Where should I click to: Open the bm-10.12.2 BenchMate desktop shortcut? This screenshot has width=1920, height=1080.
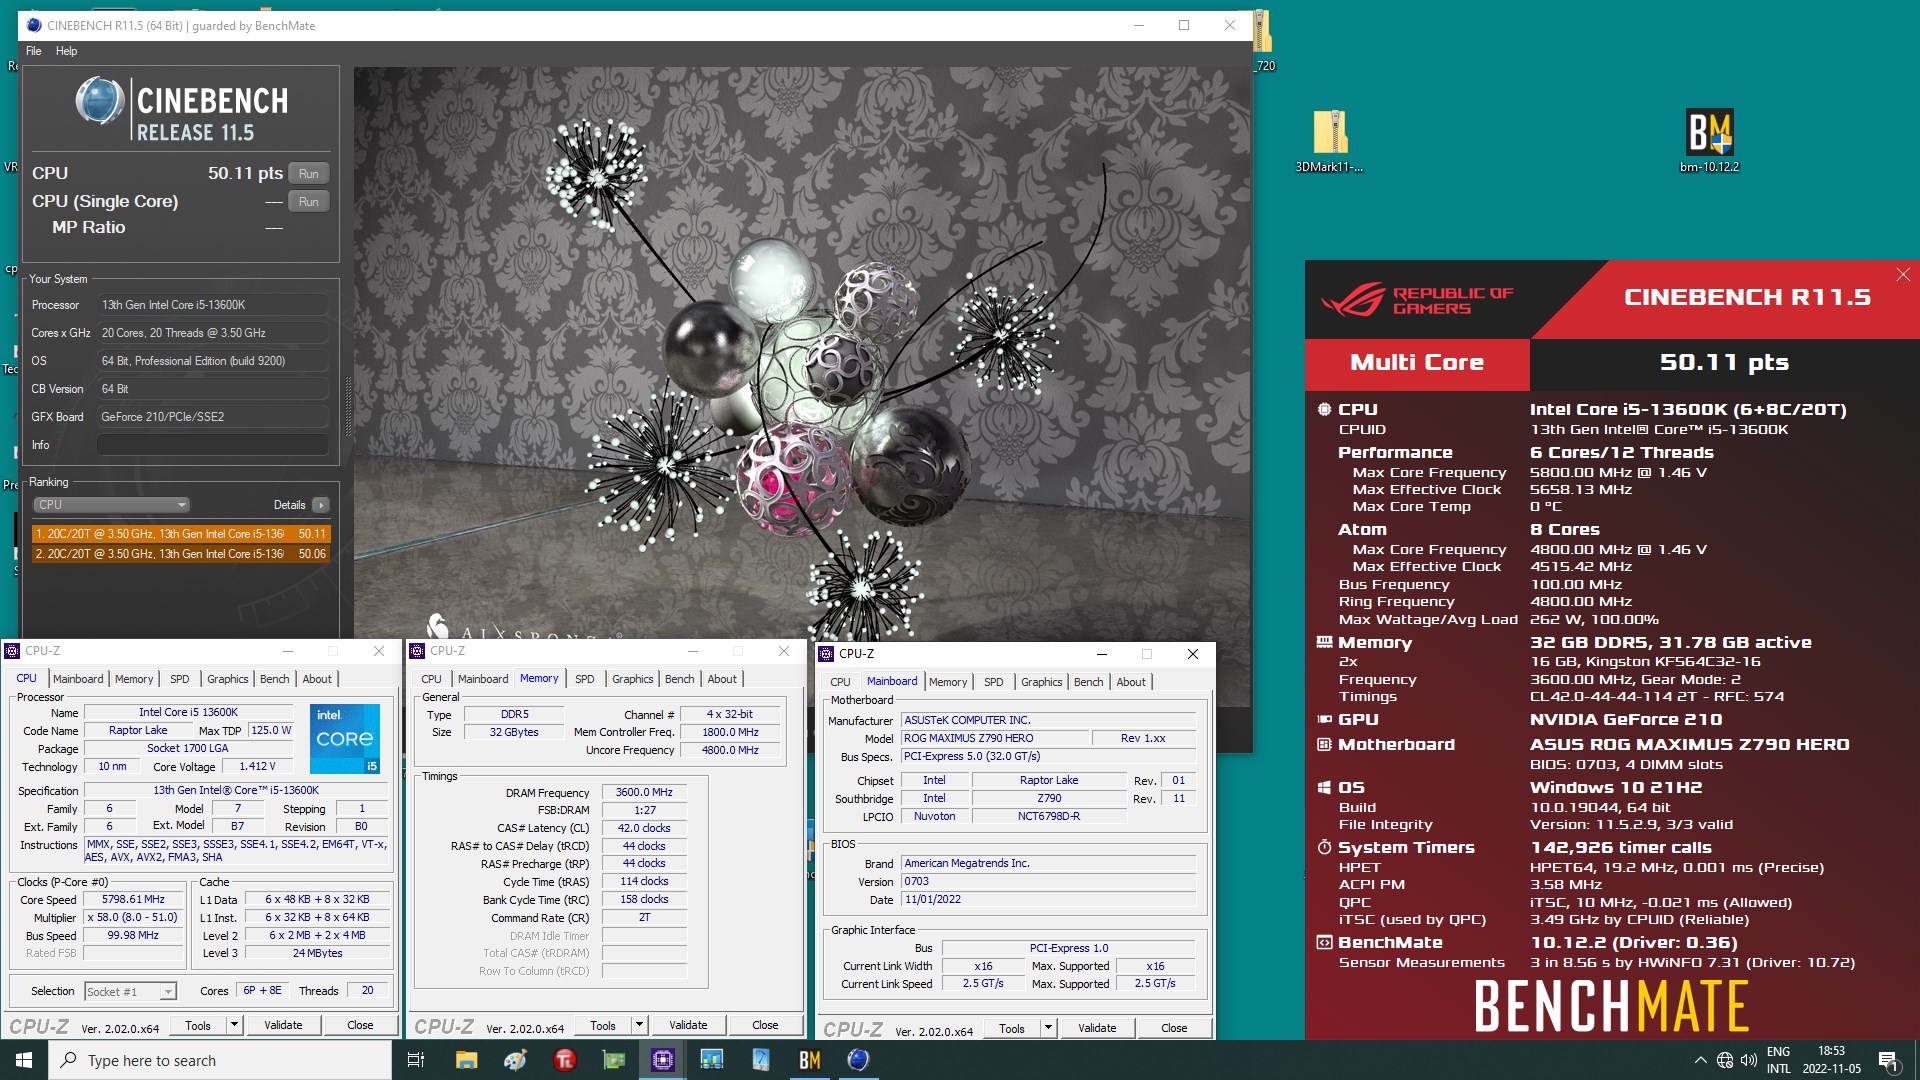(1709, 140)
